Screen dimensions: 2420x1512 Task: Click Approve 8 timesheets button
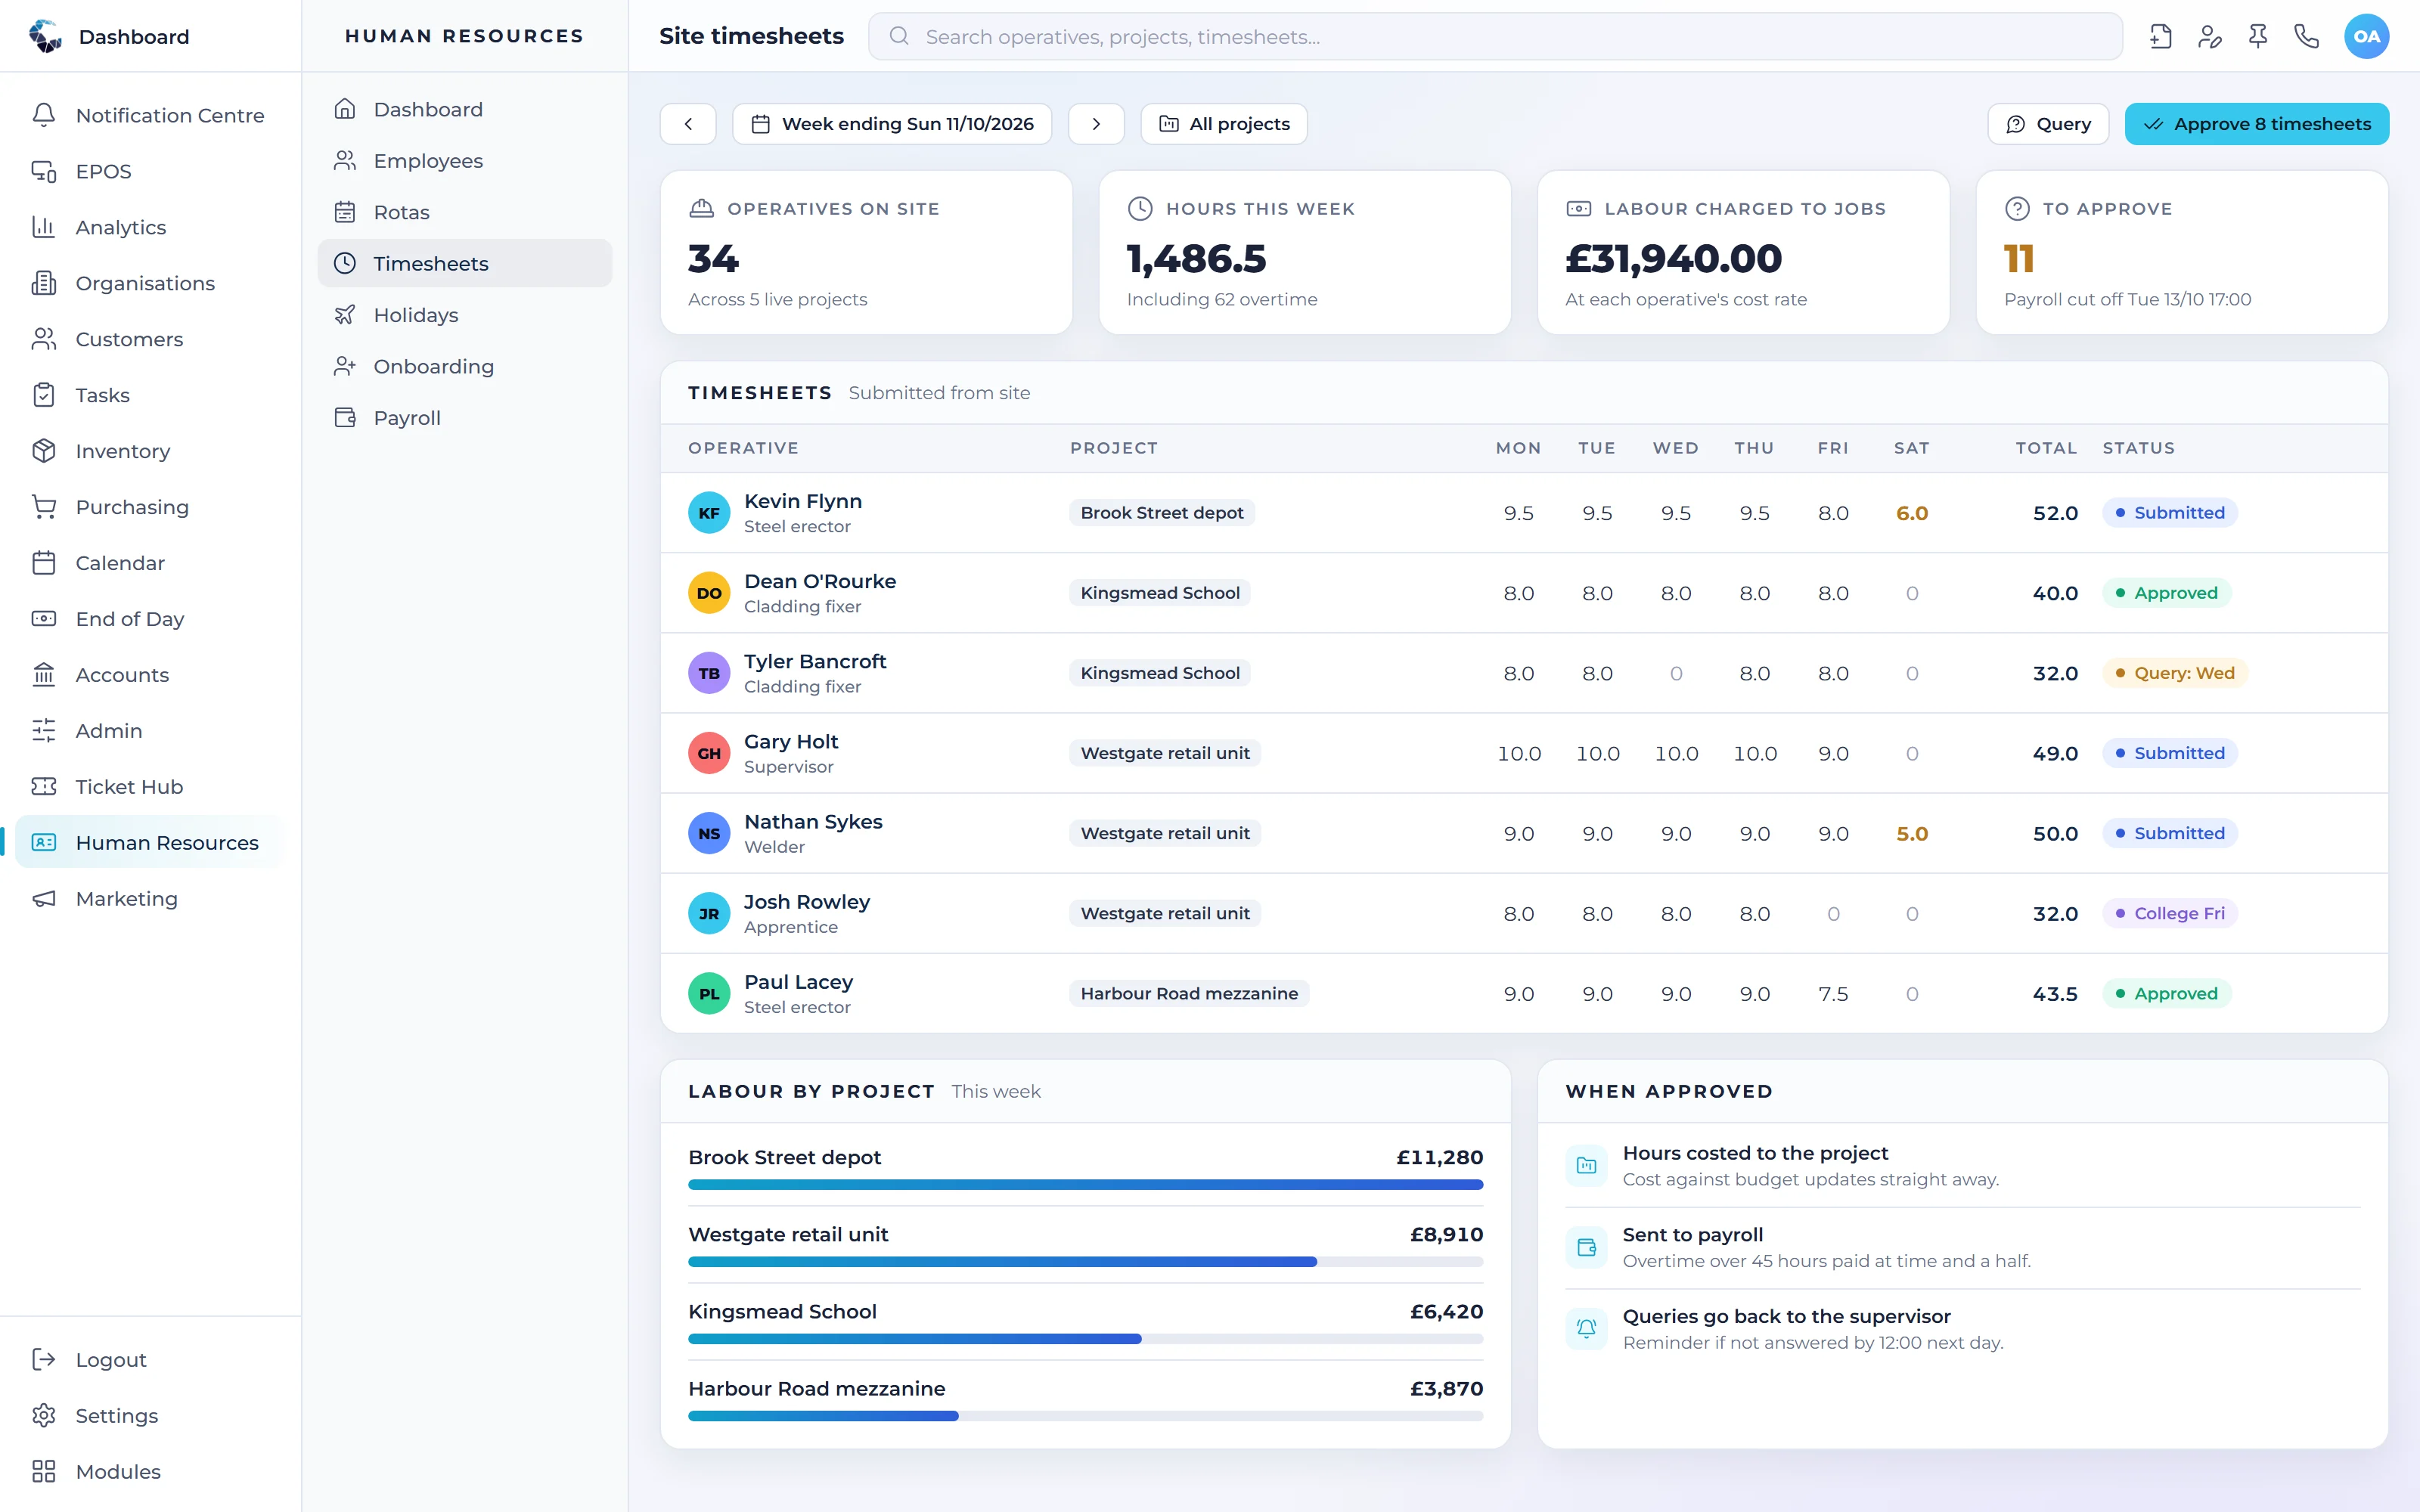[2256, 124]
